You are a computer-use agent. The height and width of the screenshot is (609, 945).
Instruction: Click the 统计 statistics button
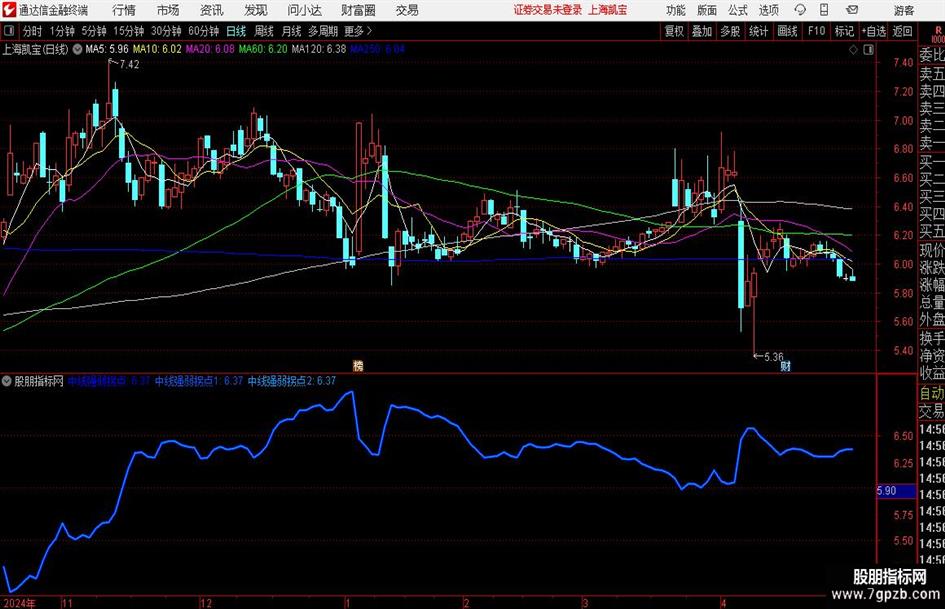(759, 31)
